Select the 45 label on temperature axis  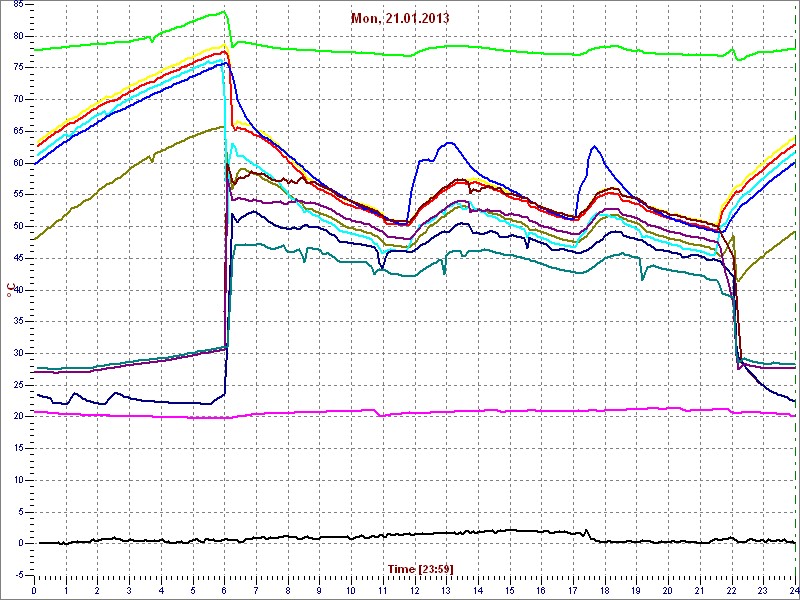[18, 258]
